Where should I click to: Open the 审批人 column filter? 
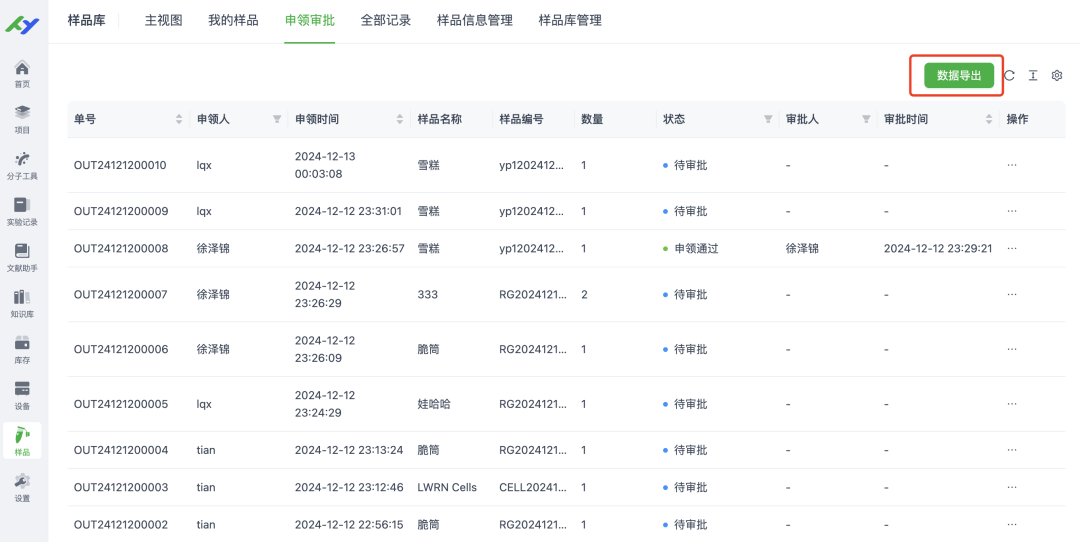click(x=866, y=119)
